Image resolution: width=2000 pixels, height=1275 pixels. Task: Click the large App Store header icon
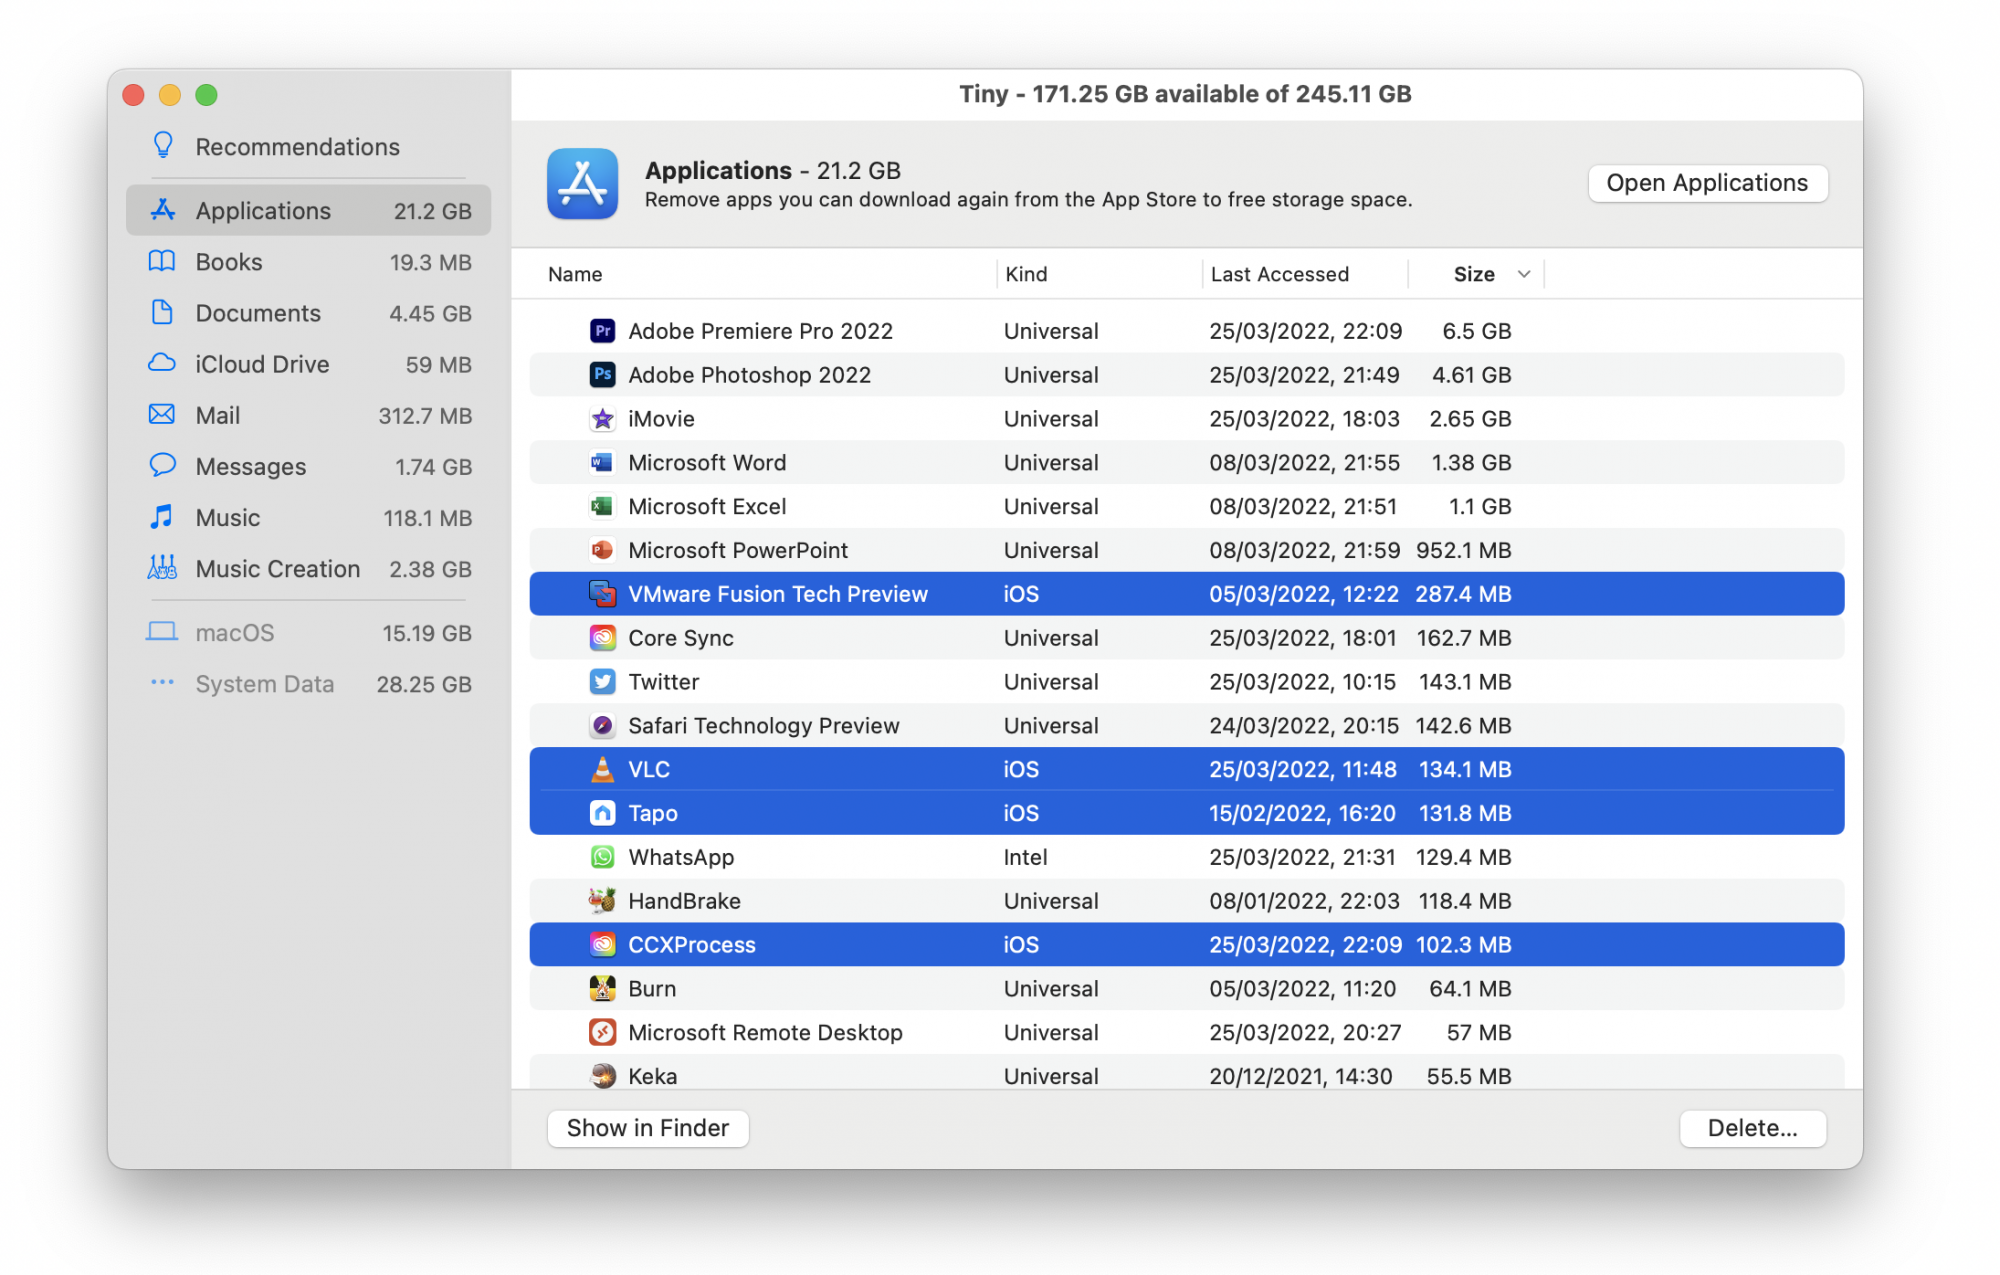point(582,184)
